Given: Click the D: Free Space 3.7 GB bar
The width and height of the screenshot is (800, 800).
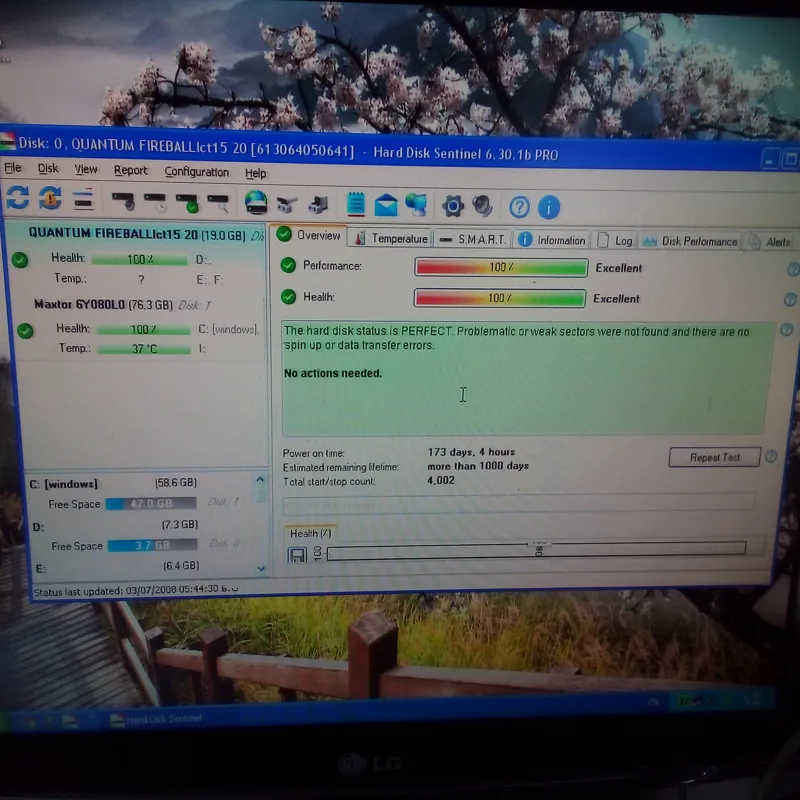Looking at the screenshot, I should click(x=152, y=545).
